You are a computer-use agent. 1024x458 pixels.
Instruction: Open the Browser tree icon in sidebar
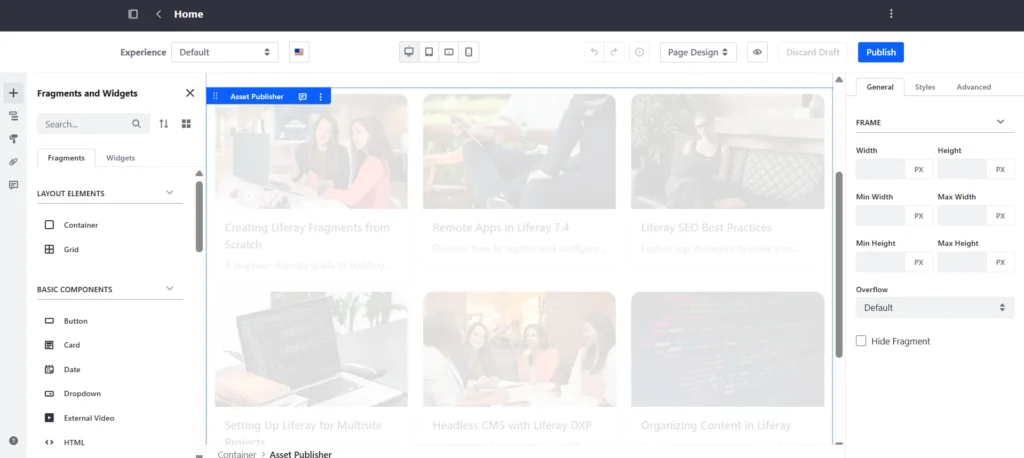point(13,116)
